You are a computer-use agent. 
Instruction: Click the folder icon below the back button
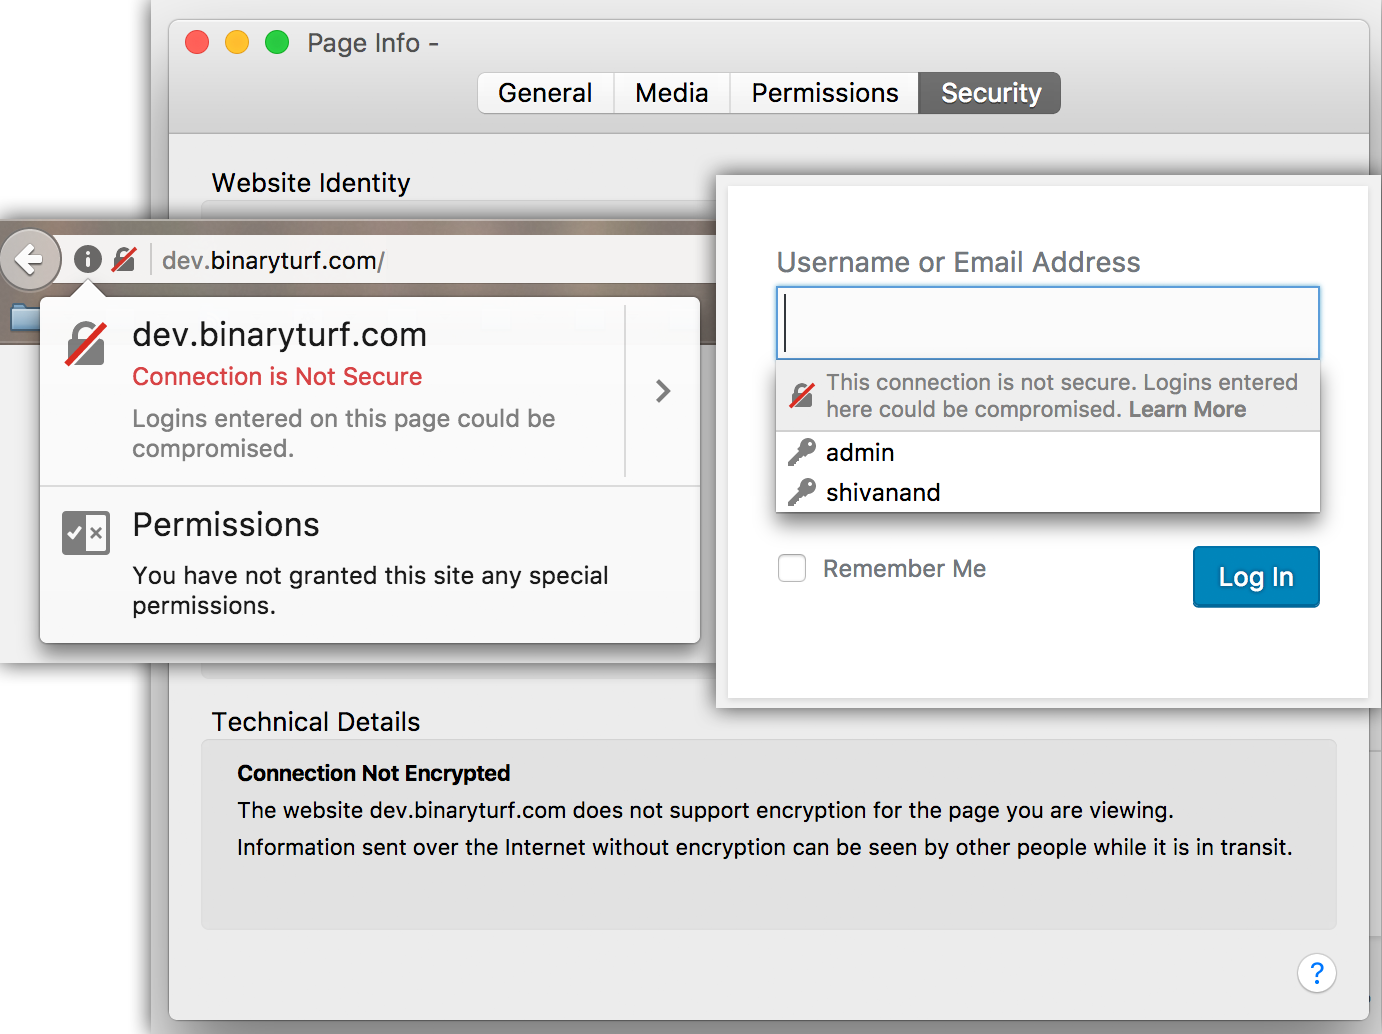[24, 318]
